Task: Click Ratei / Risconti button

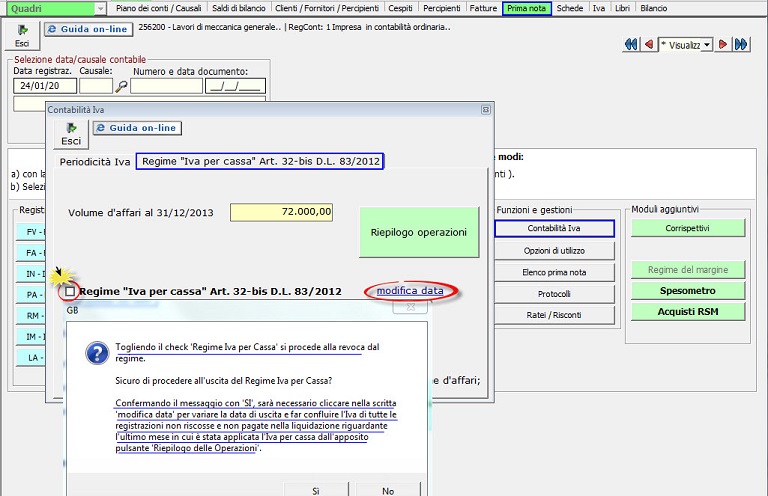Action: 554,315
